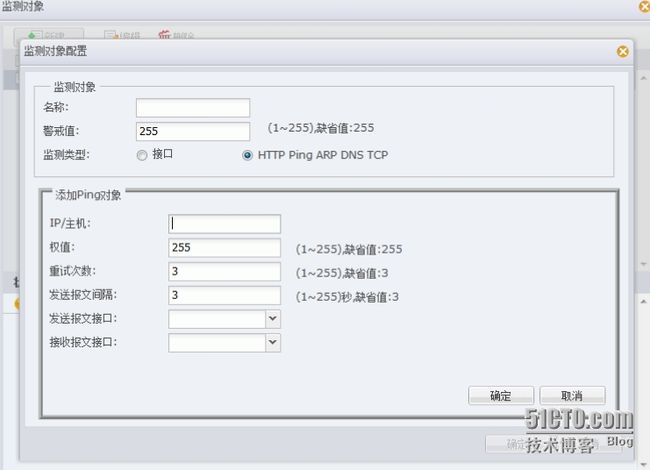Click the 重试次数 input field
Viewport: 650px width, 470px height.
pyautogui.click(x=224, y=271)
